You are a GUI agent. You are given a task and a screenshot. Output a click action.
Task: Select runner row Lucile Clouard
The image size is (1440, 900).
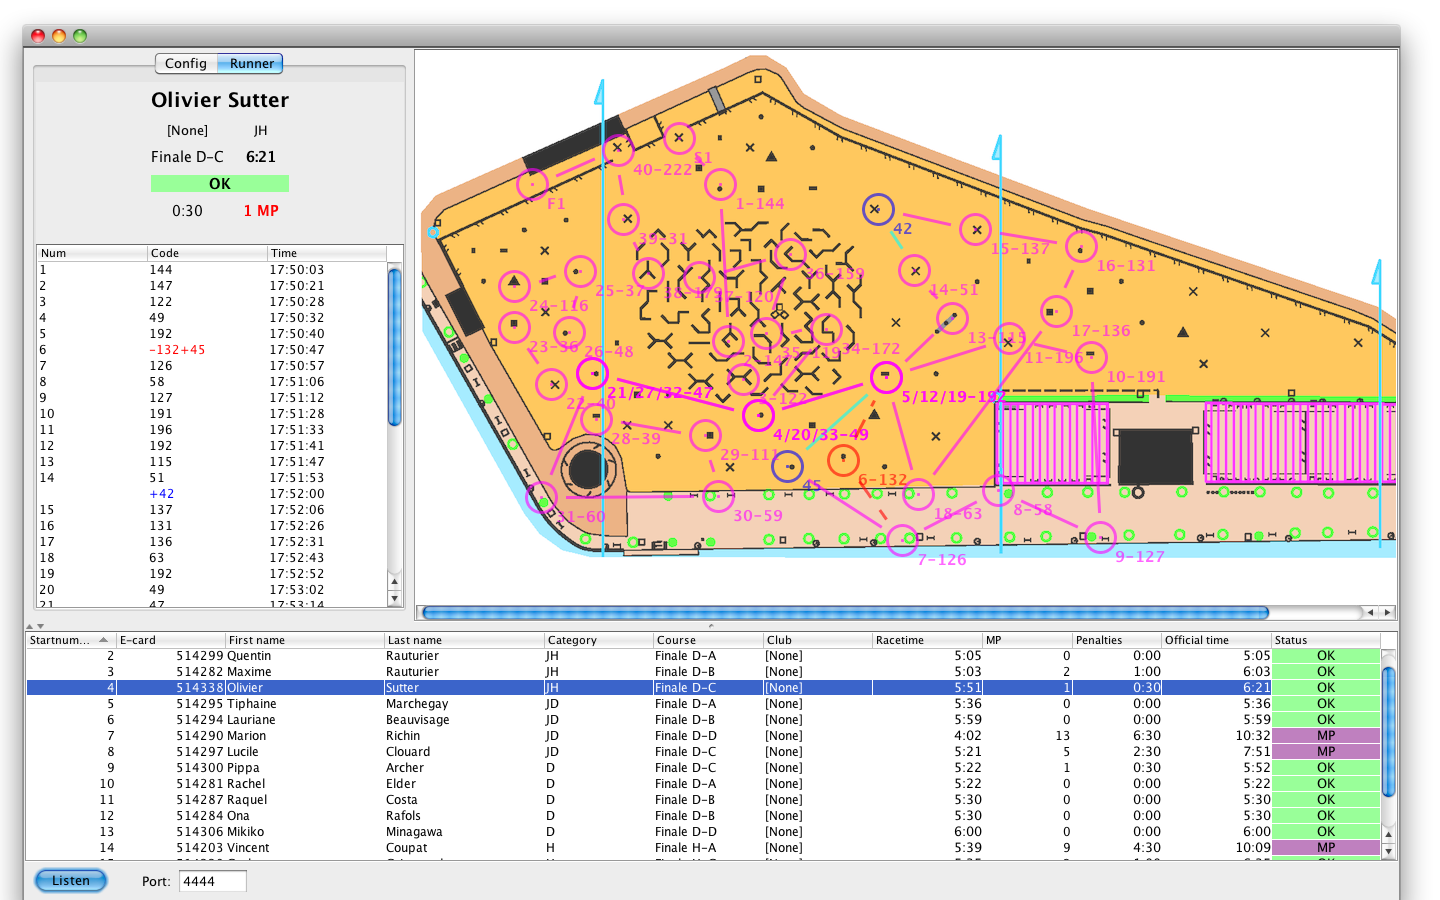click(703, 752)
